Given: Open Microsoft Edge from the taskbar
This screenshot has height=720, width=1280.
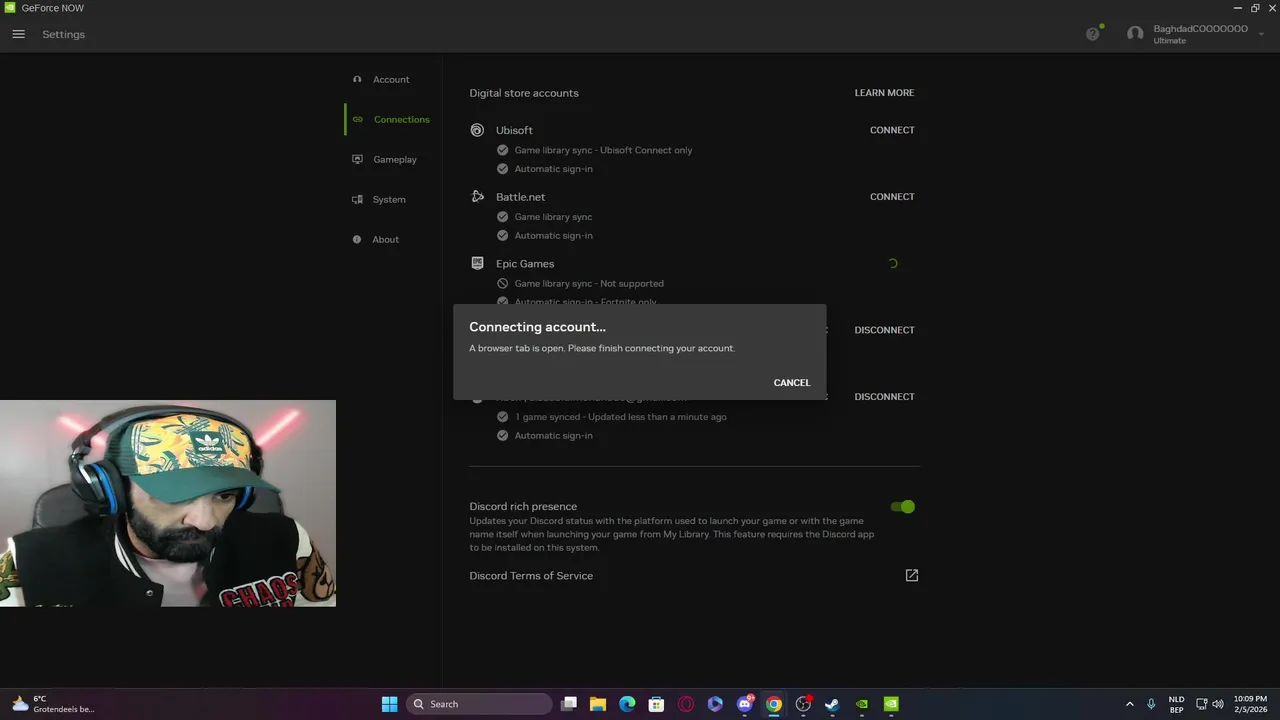Looking at the screenshot, I should [x=627, y=704].
